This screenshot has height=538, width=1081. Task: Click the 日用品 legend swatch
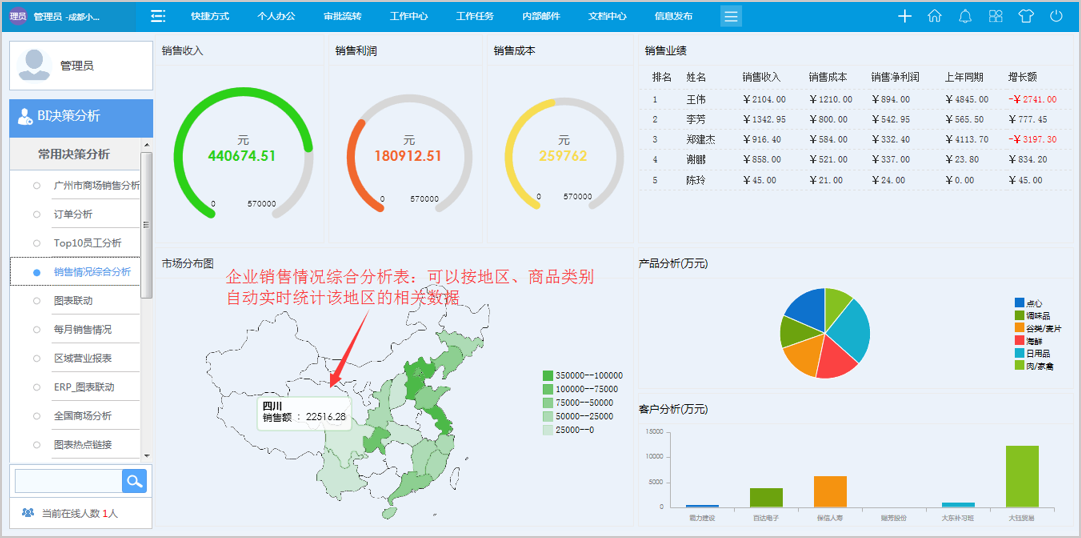pyautogui.click(x=1020, y=352)
